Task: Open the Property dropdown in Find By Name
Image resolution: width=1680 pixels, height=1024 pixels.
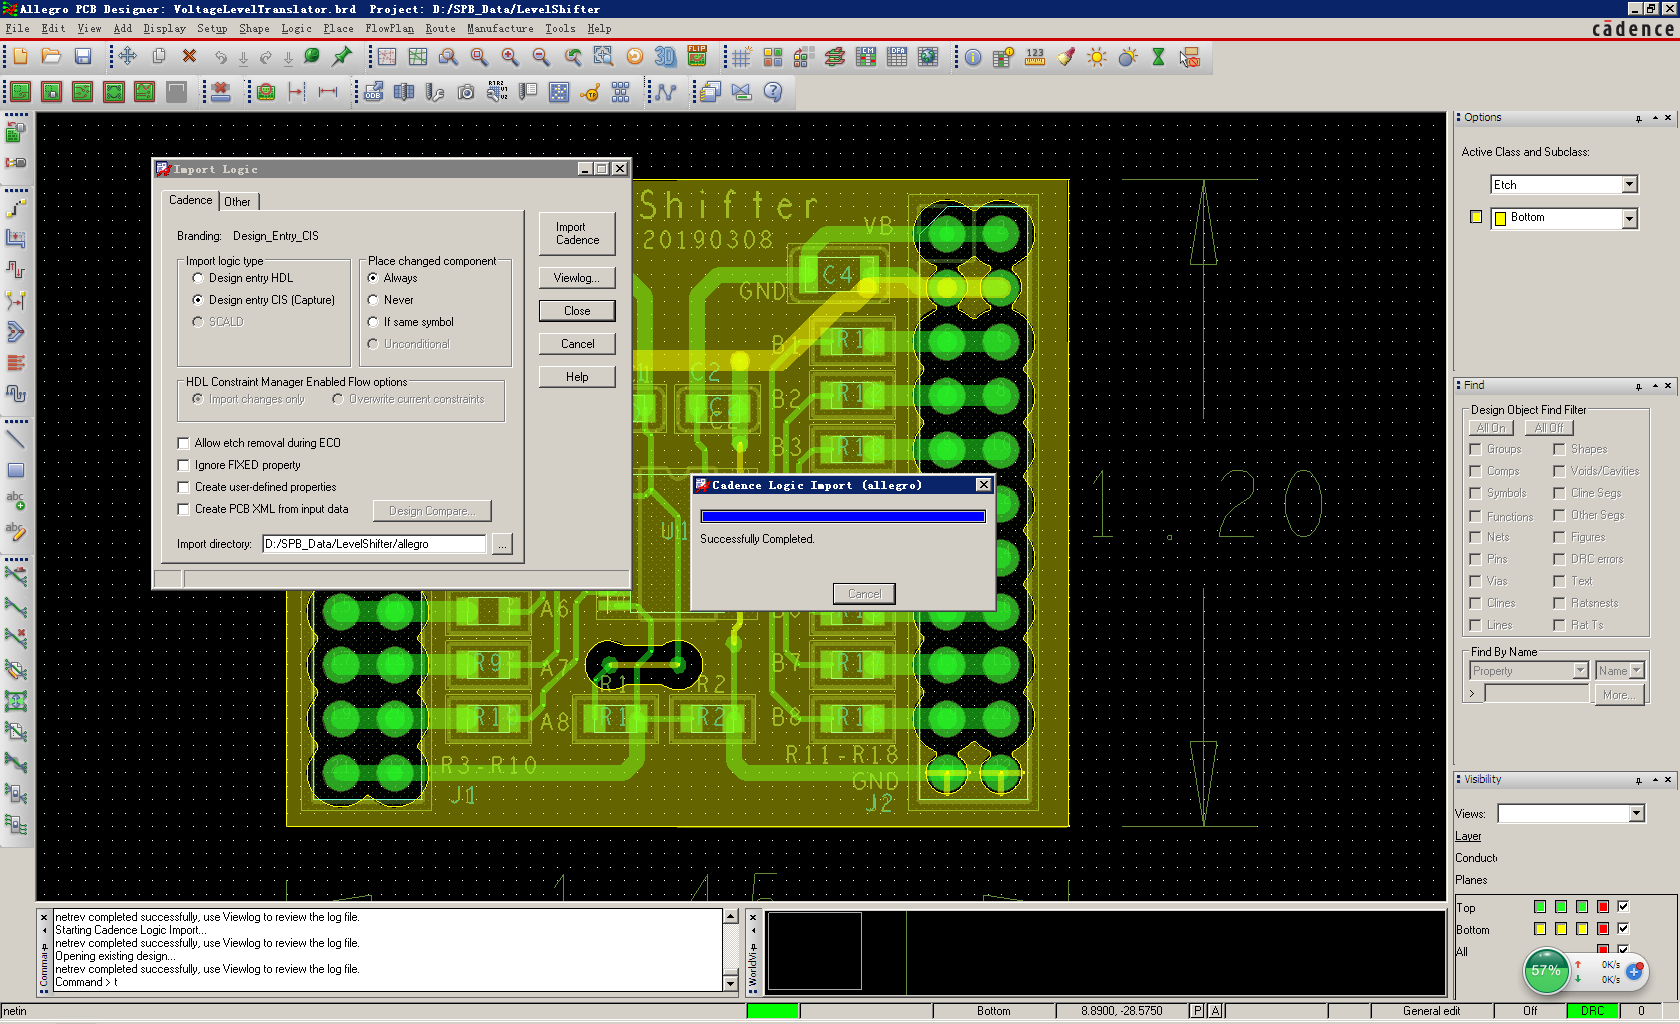Action: [x=1580, y=671]
